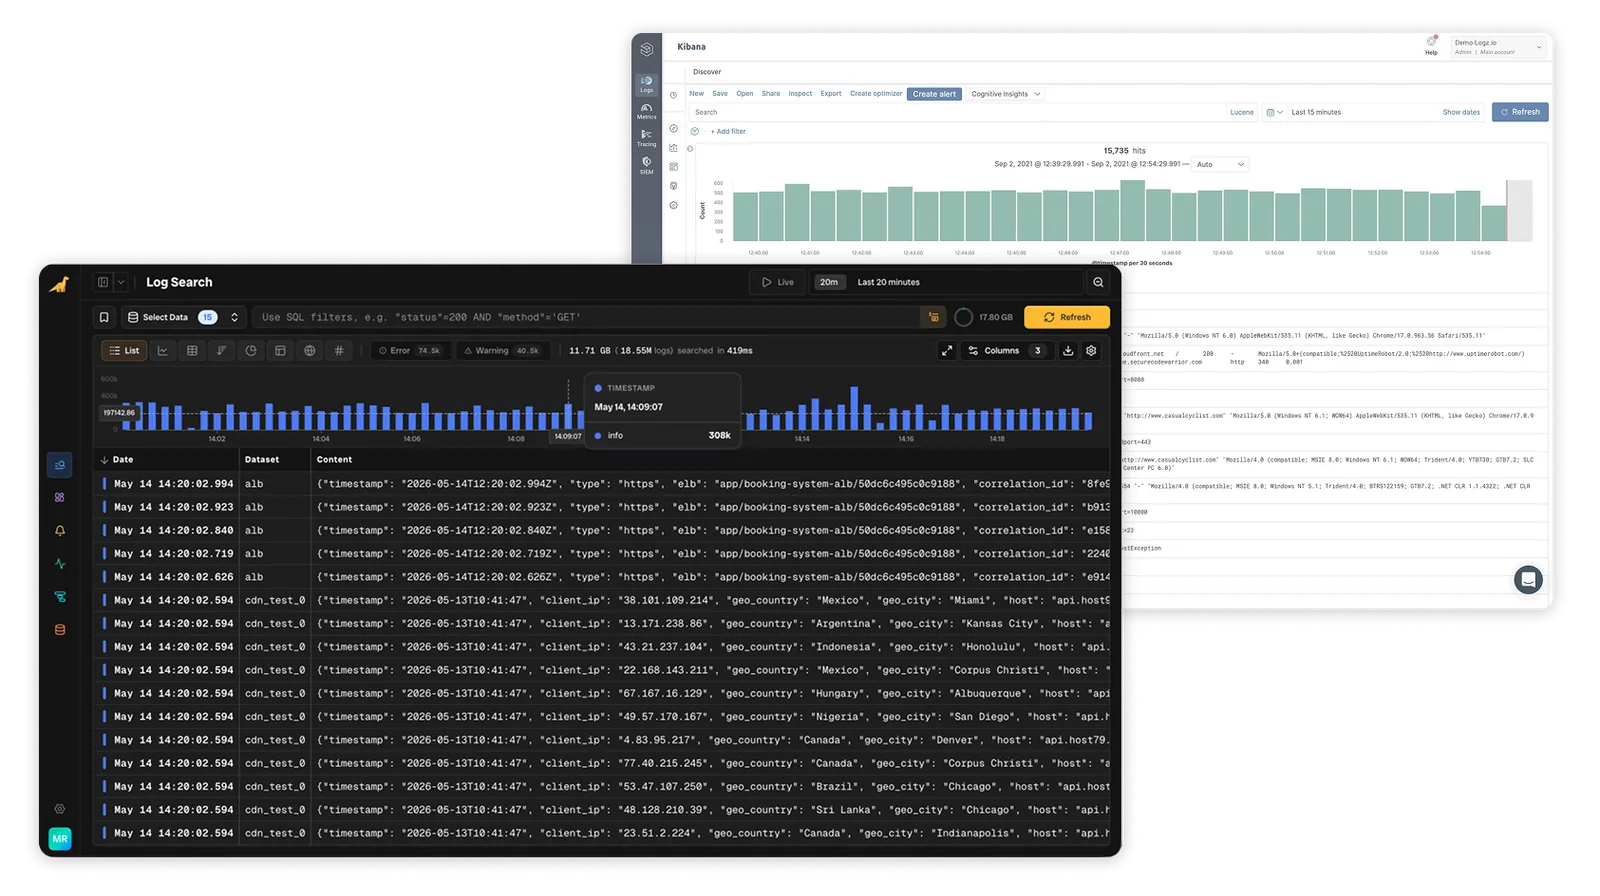Screen dimensions: 1600x896
Task: Click the Kibana Logs sidebar item
Action: [647, 84]
